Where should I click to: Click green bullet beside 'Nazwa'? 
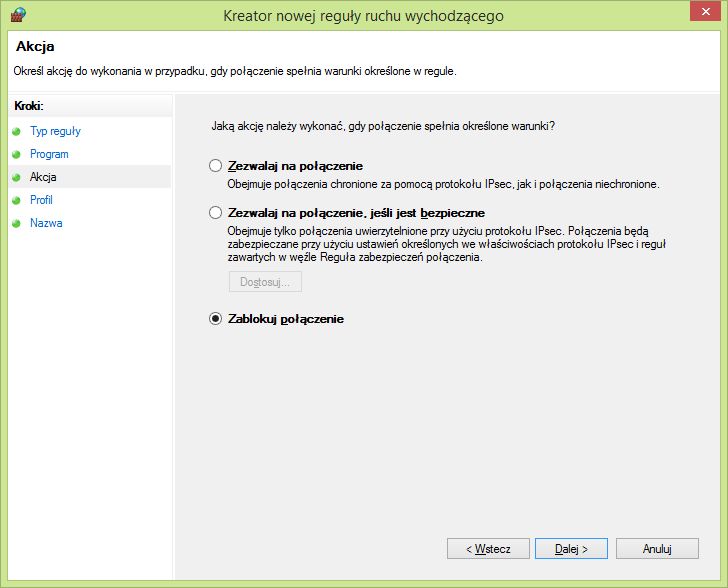[17, 223]
